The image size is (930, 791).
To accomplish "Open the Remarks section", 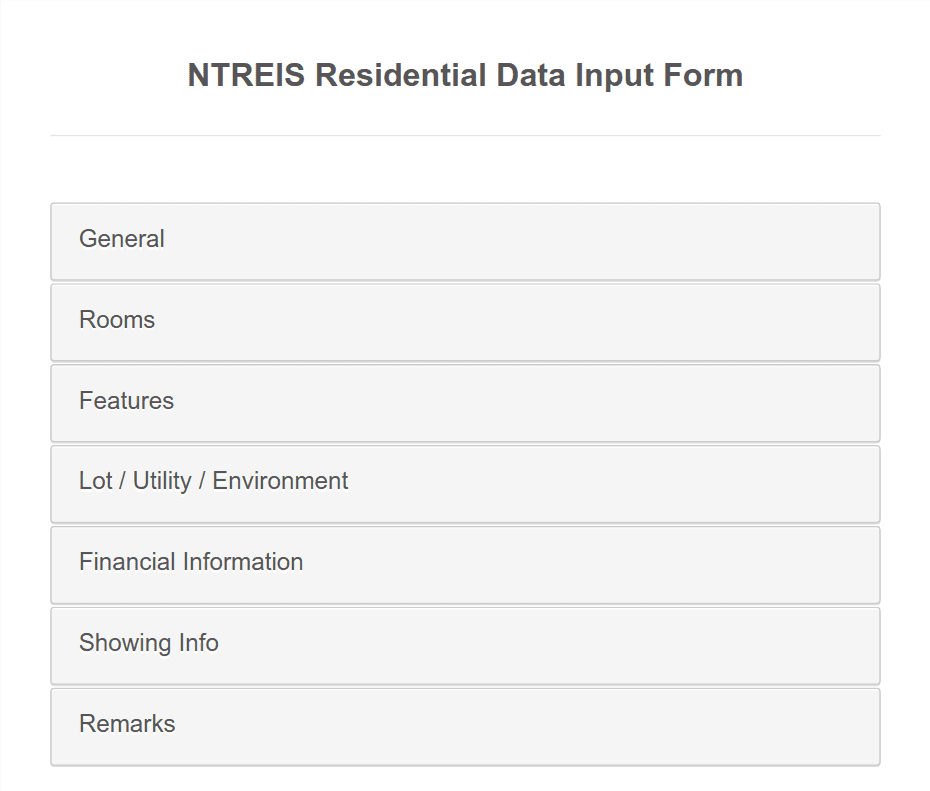I will coord(127,725).
